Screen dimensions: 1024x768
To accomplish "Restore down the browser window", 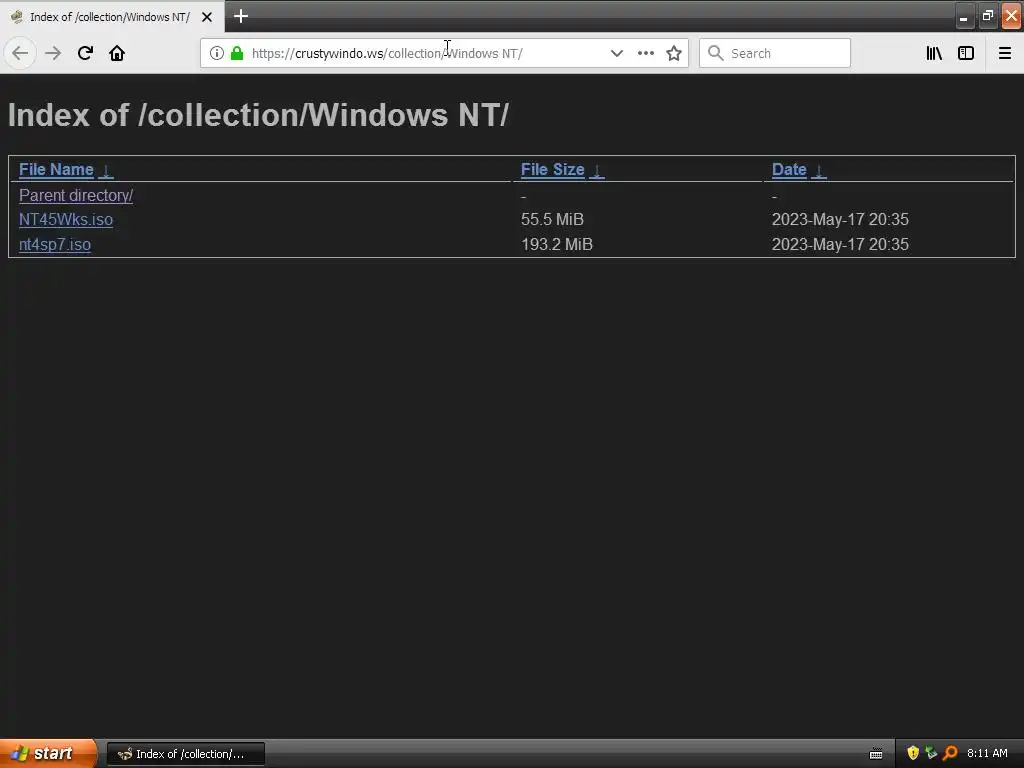I will [x=987, y=16].
